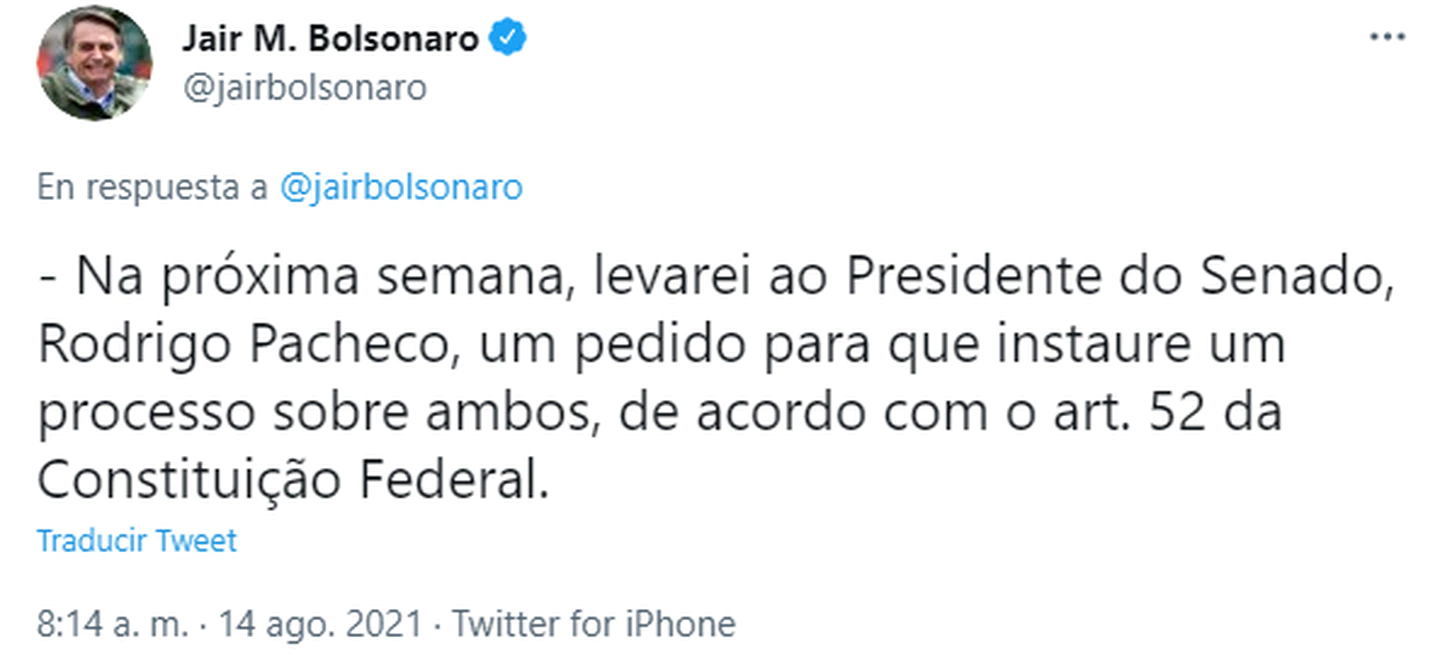
Task: Click the words "Constituição Federal"
Action: click(294, 481)
